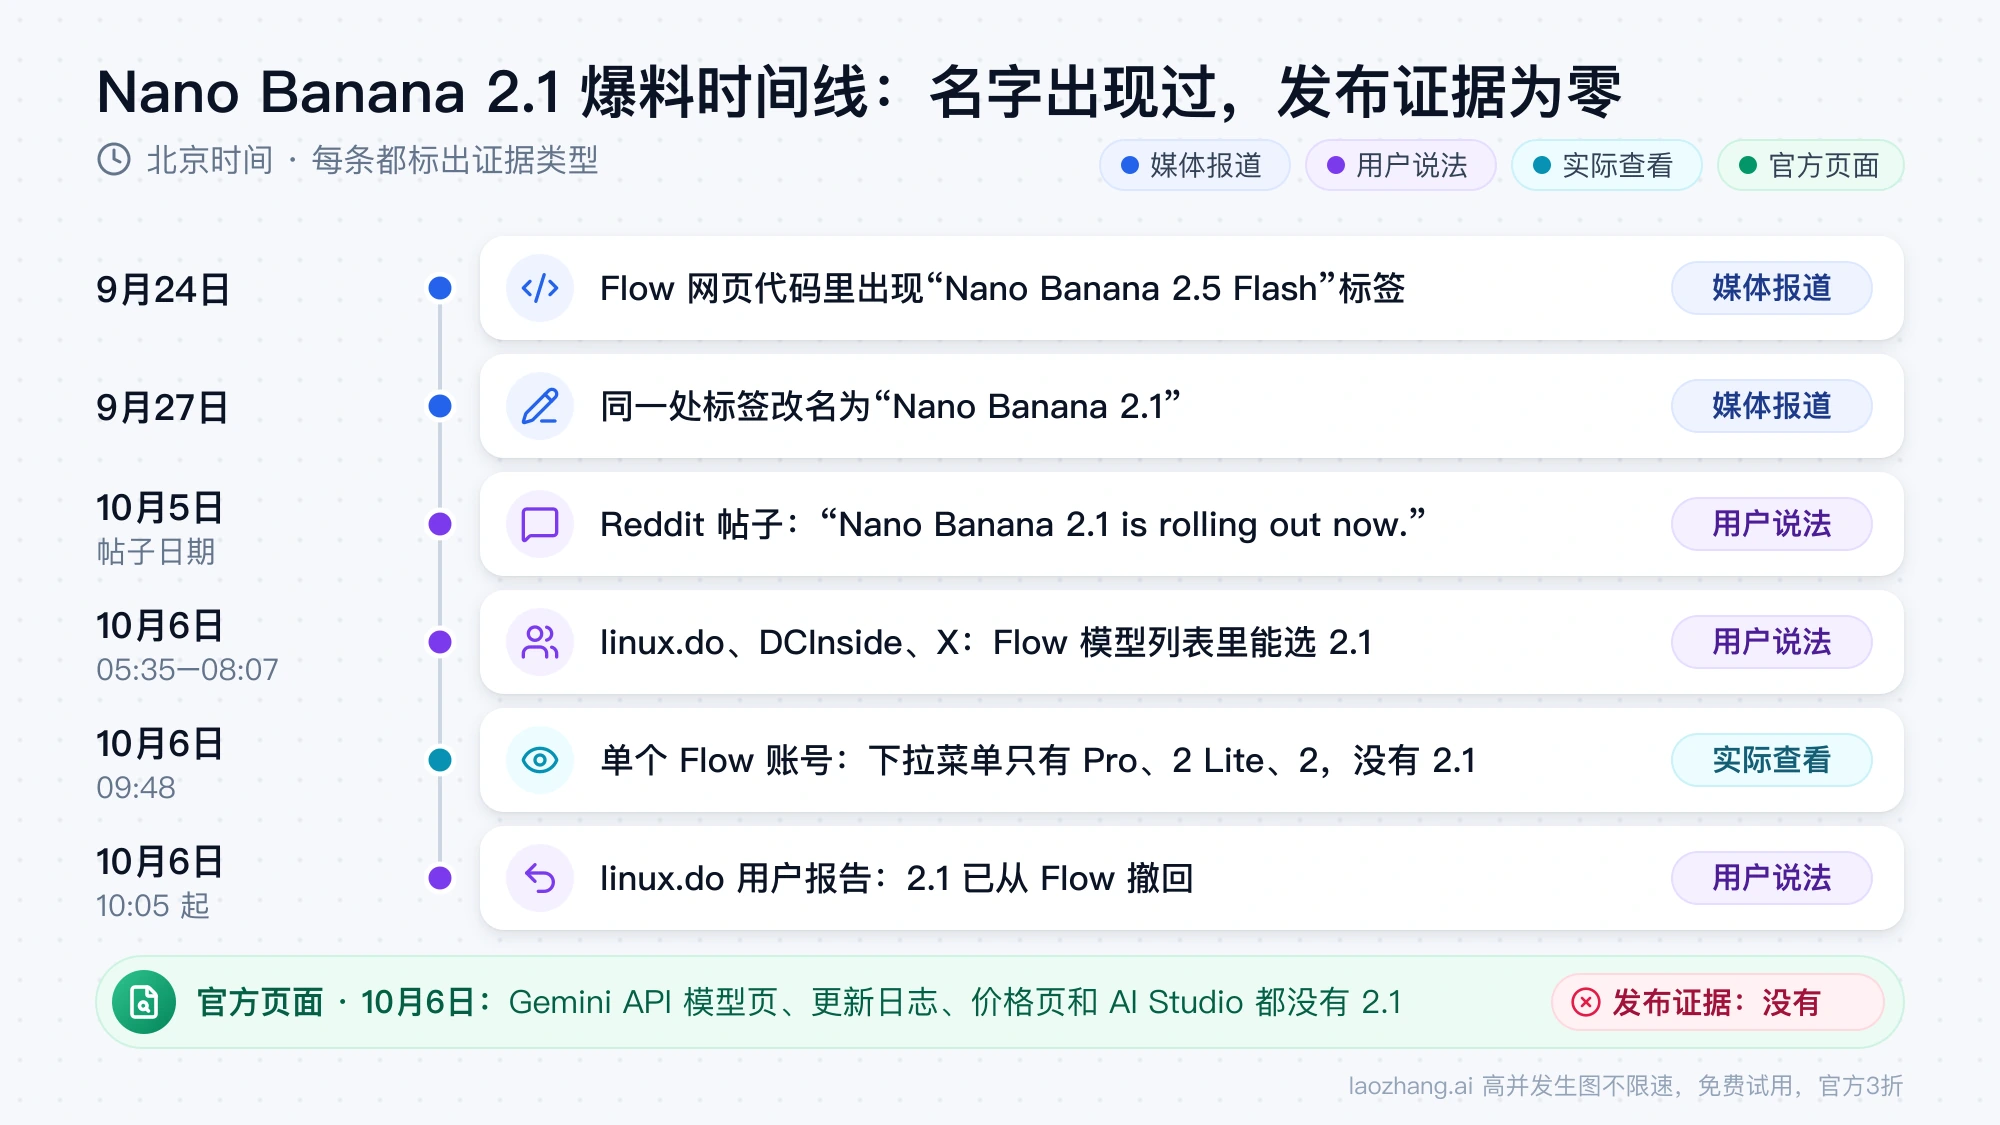The height and width of the screenshot is (1125, 2000).
Task: Click the 用户说法 tag in the 已从 Flow 撤回 row
Action: tap(1771, 878)
